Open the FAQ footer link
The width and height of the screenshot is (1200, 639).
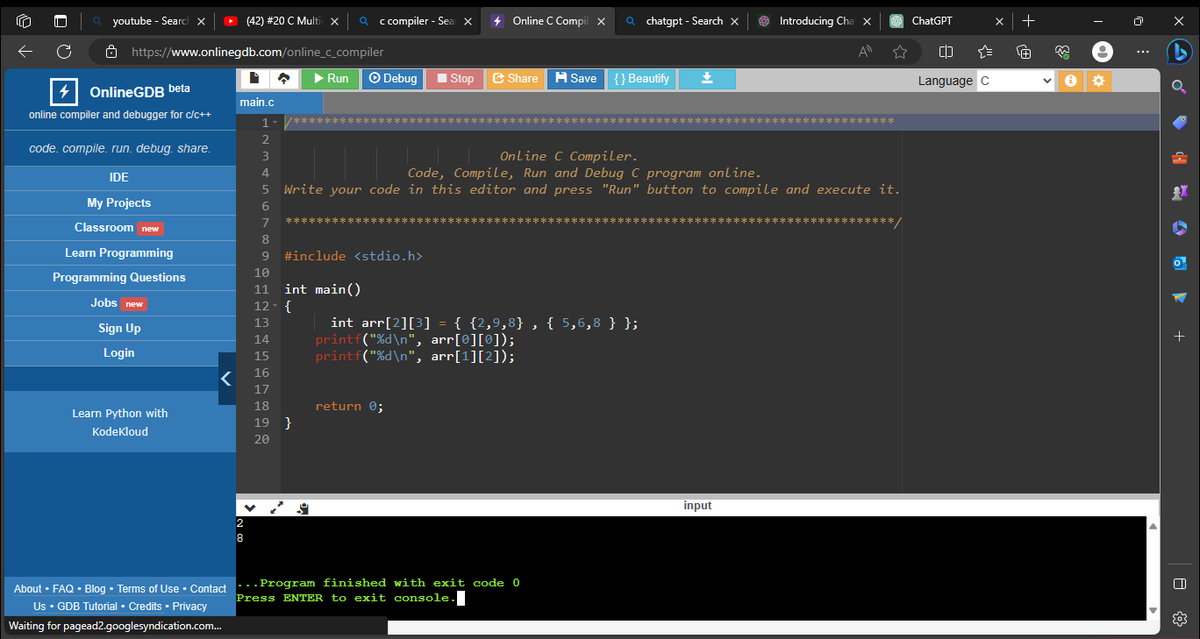tap(63, 589)
